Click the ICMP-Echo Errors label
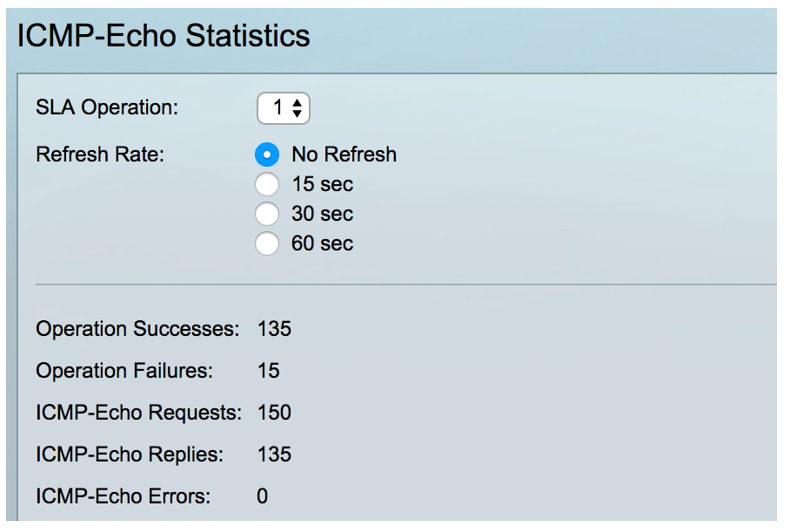787x528 pixels. [x=120, y=495]
